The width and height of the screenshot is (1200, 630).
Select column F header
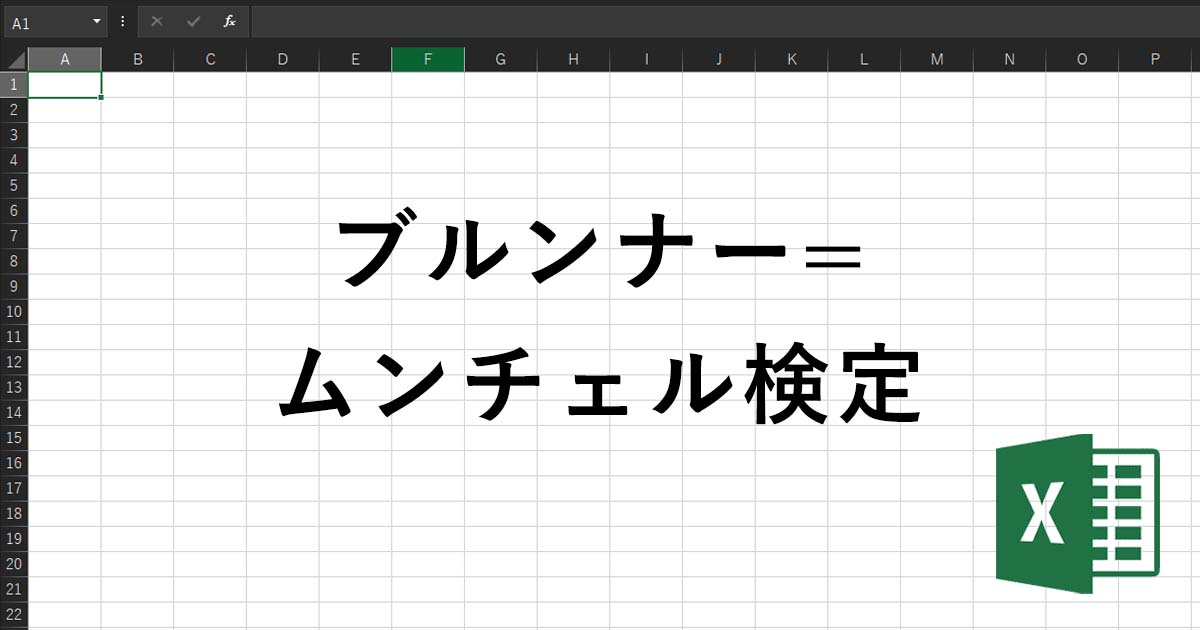point(428,60)
